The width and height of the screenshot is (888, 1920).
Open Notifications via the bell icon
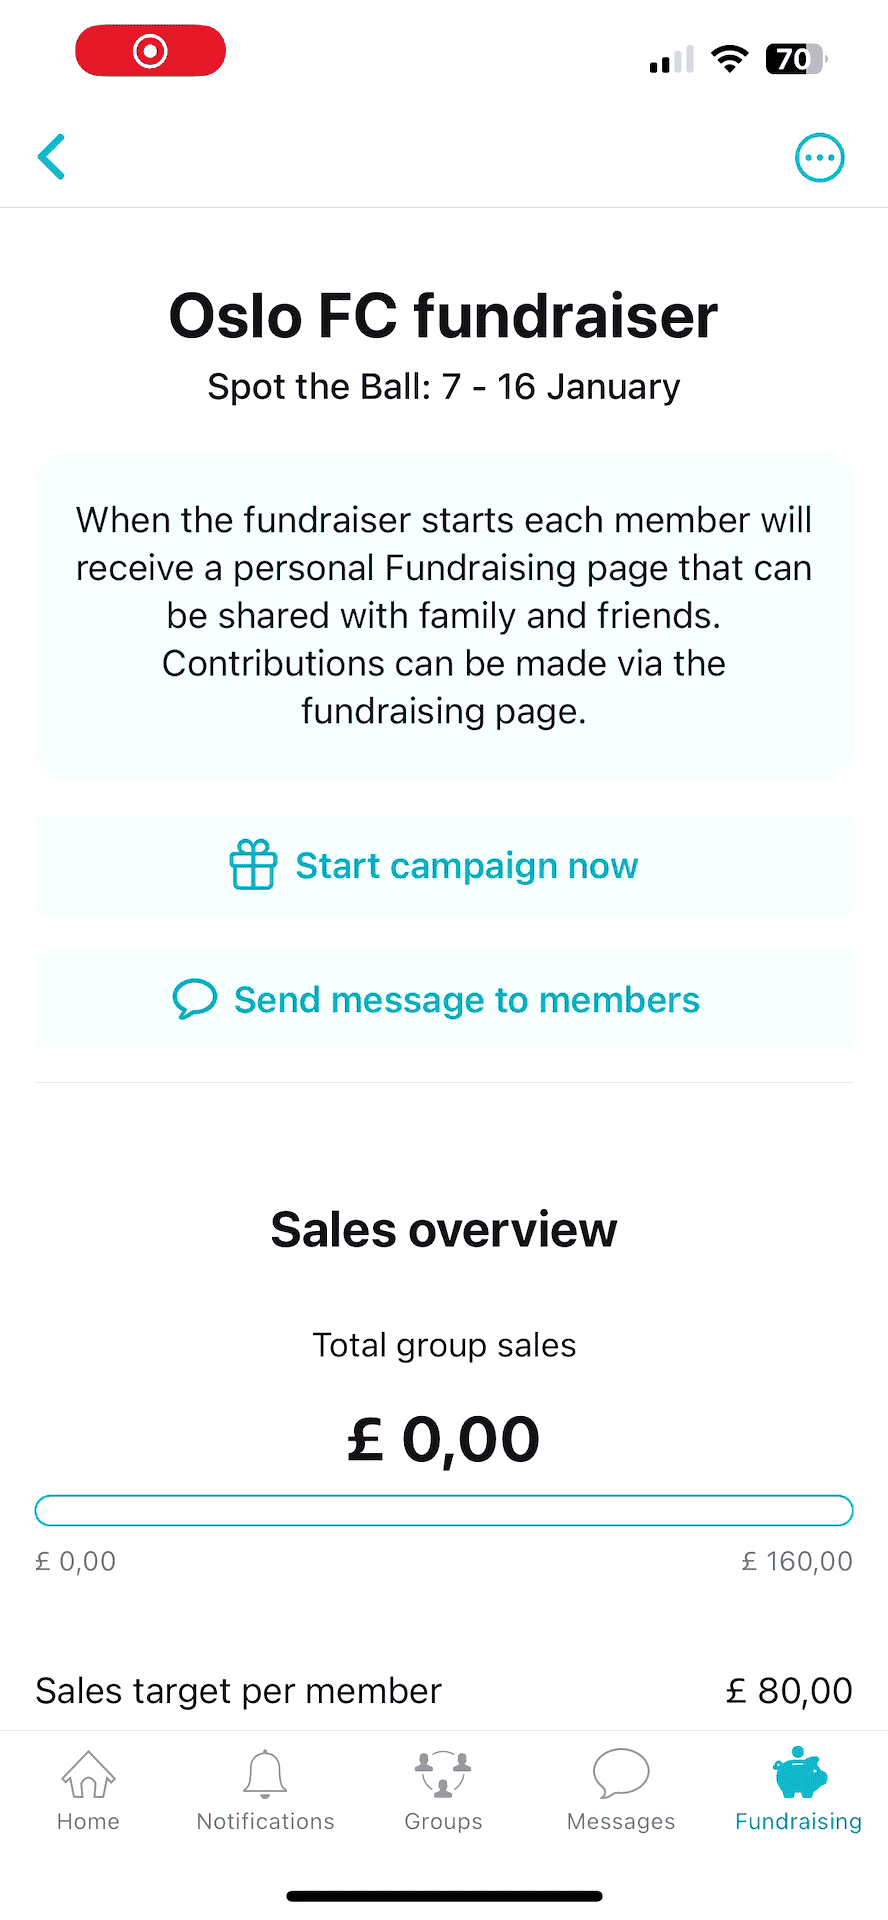[265, 1772]
